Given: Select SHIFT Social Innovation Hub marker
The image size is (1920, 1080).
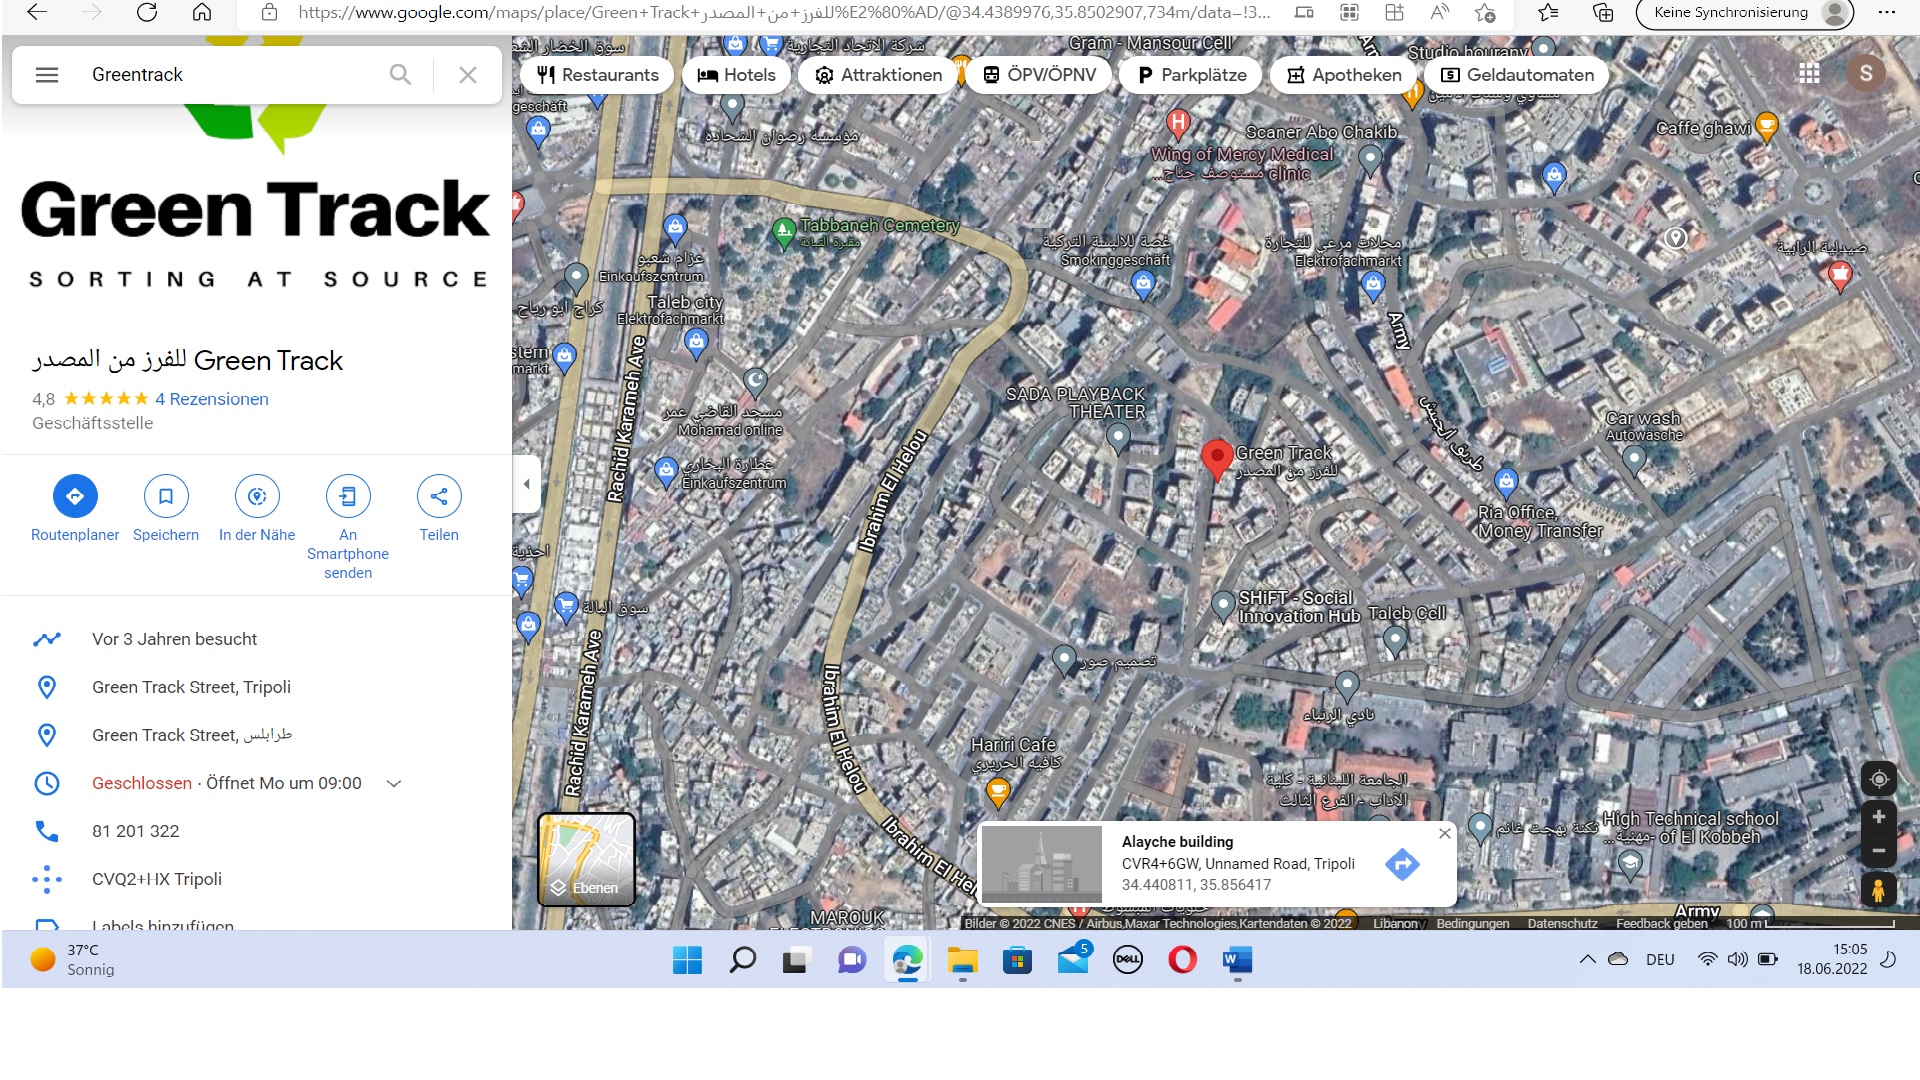Looking at the screenshot, I should point(1223,605).
